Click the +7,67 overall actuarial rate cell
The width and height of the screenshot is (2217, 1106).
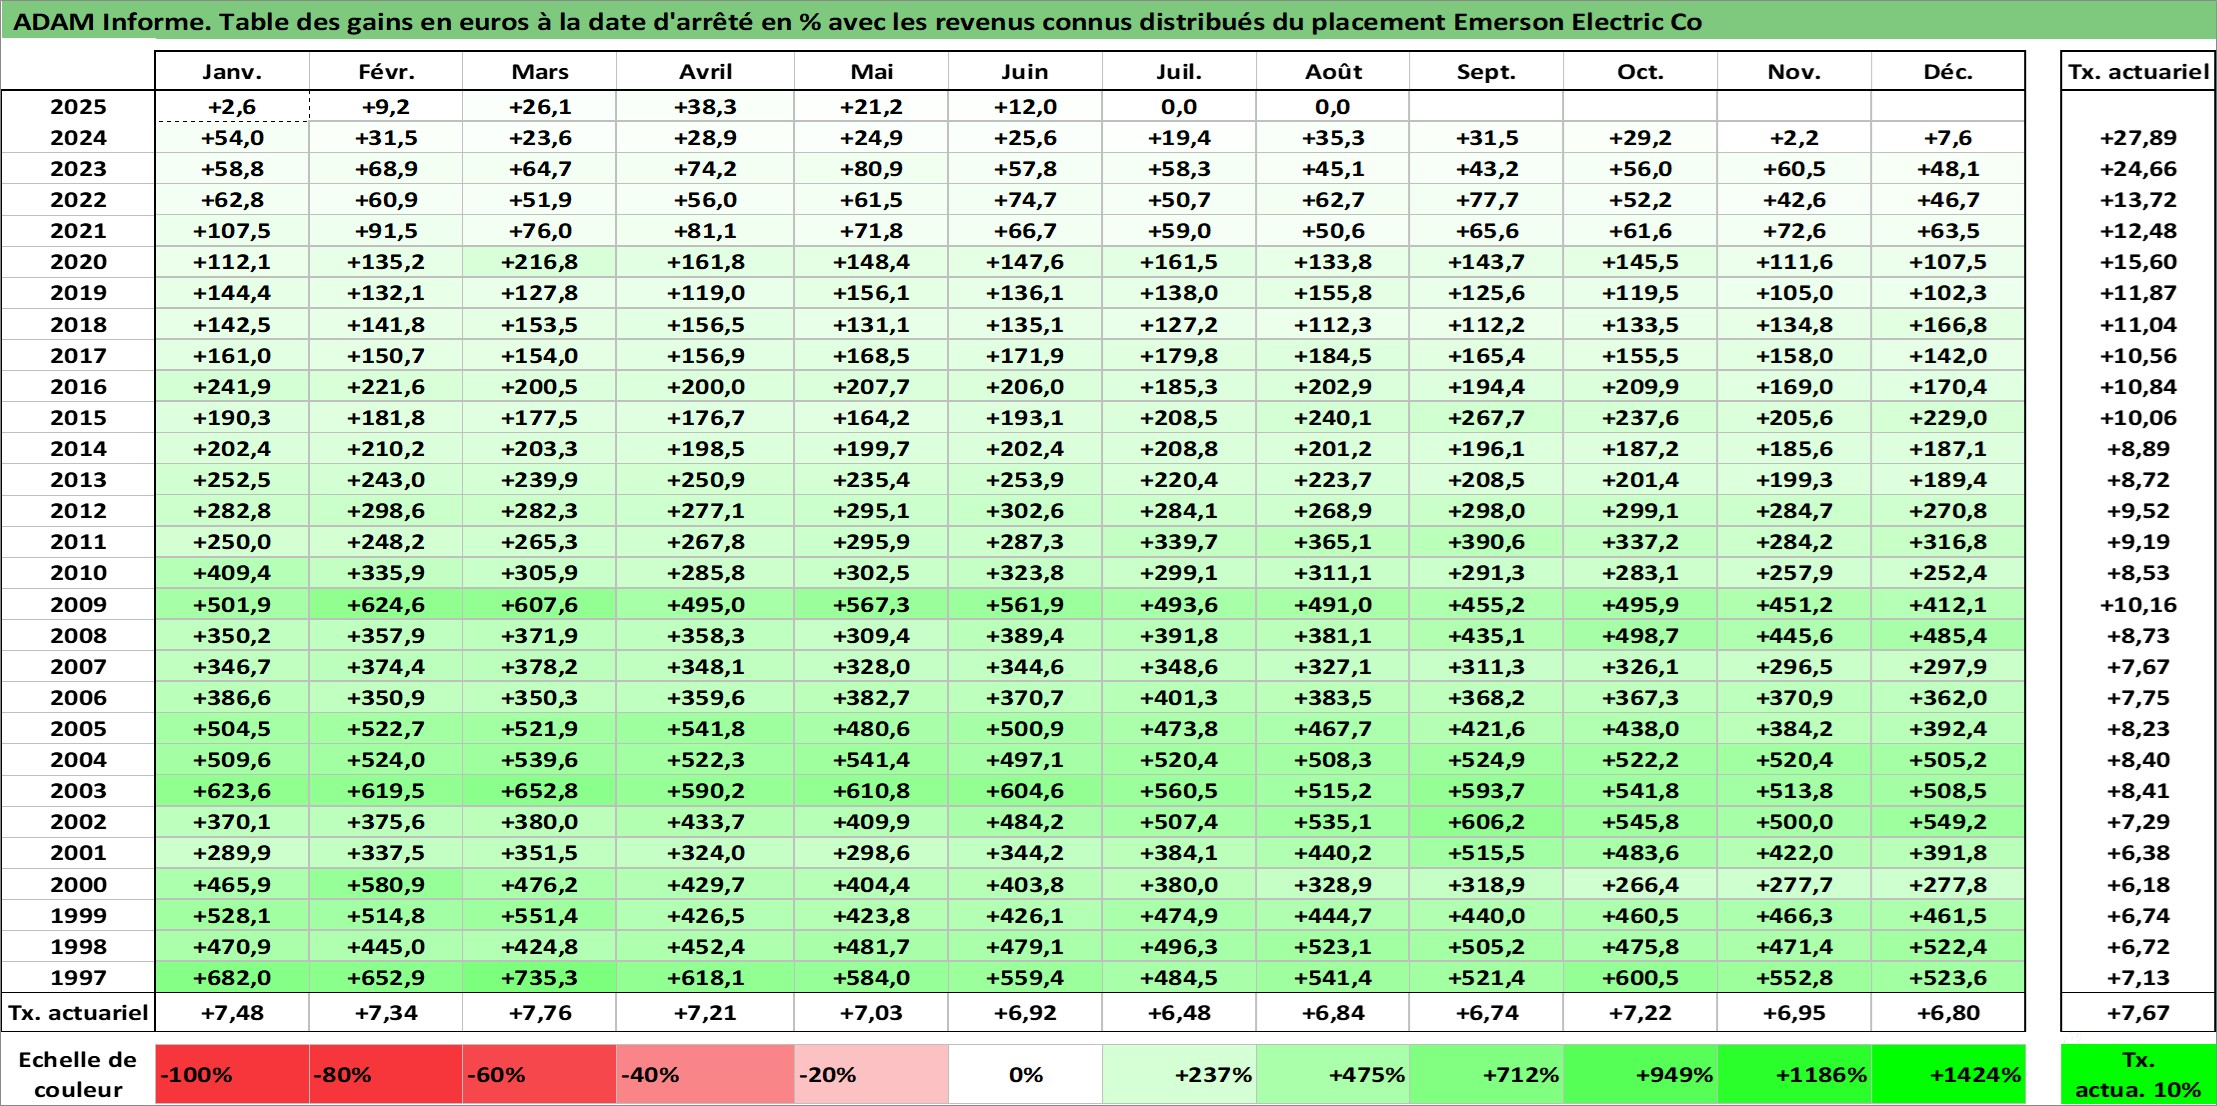[x=2138, y=1013]
